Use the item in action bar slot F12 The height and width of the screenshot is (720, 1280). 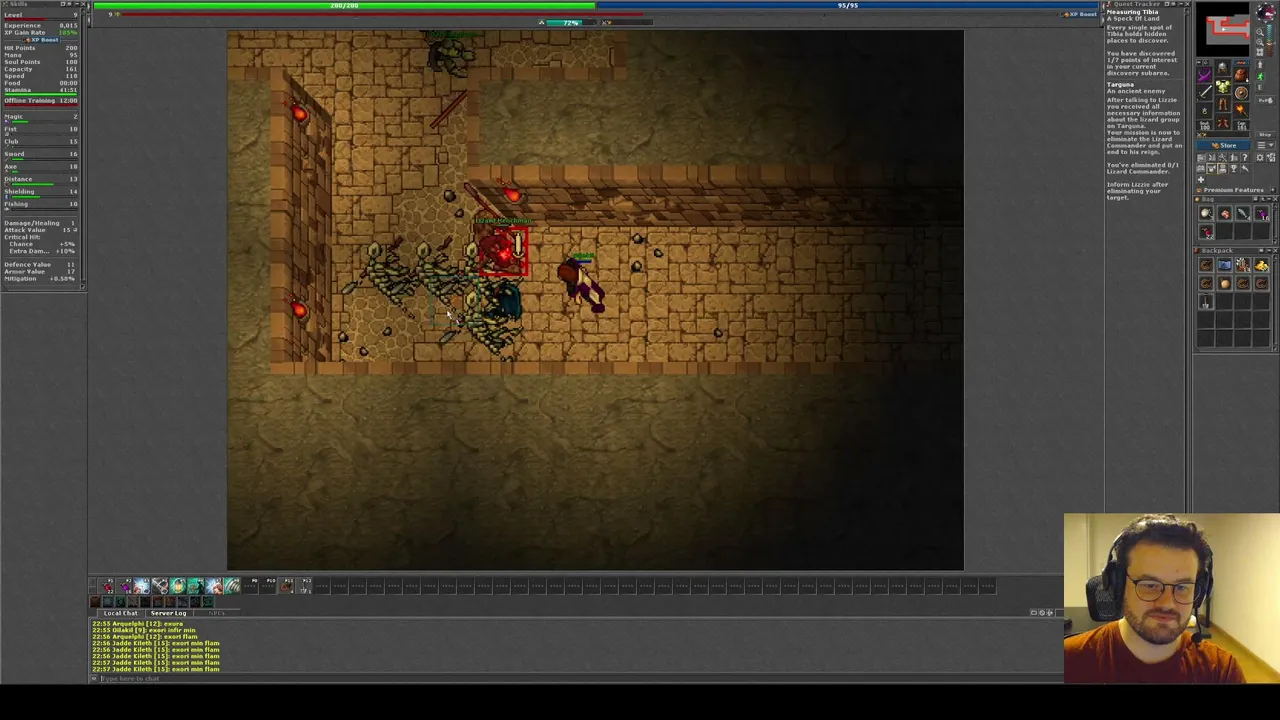(x=304, y=586)
